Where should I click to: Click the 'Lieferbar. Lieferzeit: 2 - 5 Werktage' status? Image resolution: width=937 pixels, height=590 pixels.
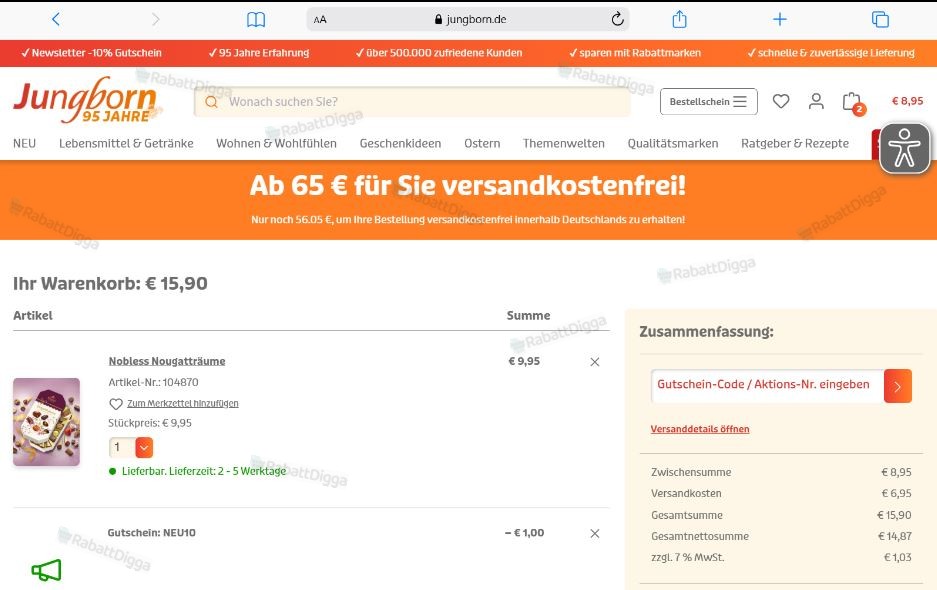(x=198, y=471)
